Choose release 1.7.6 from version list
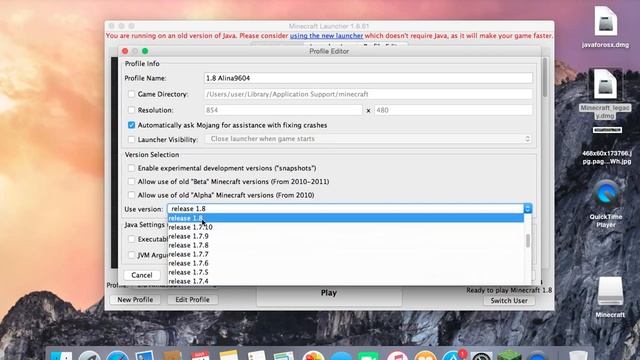This screenshot has height=360, width=640. [346, 263]
